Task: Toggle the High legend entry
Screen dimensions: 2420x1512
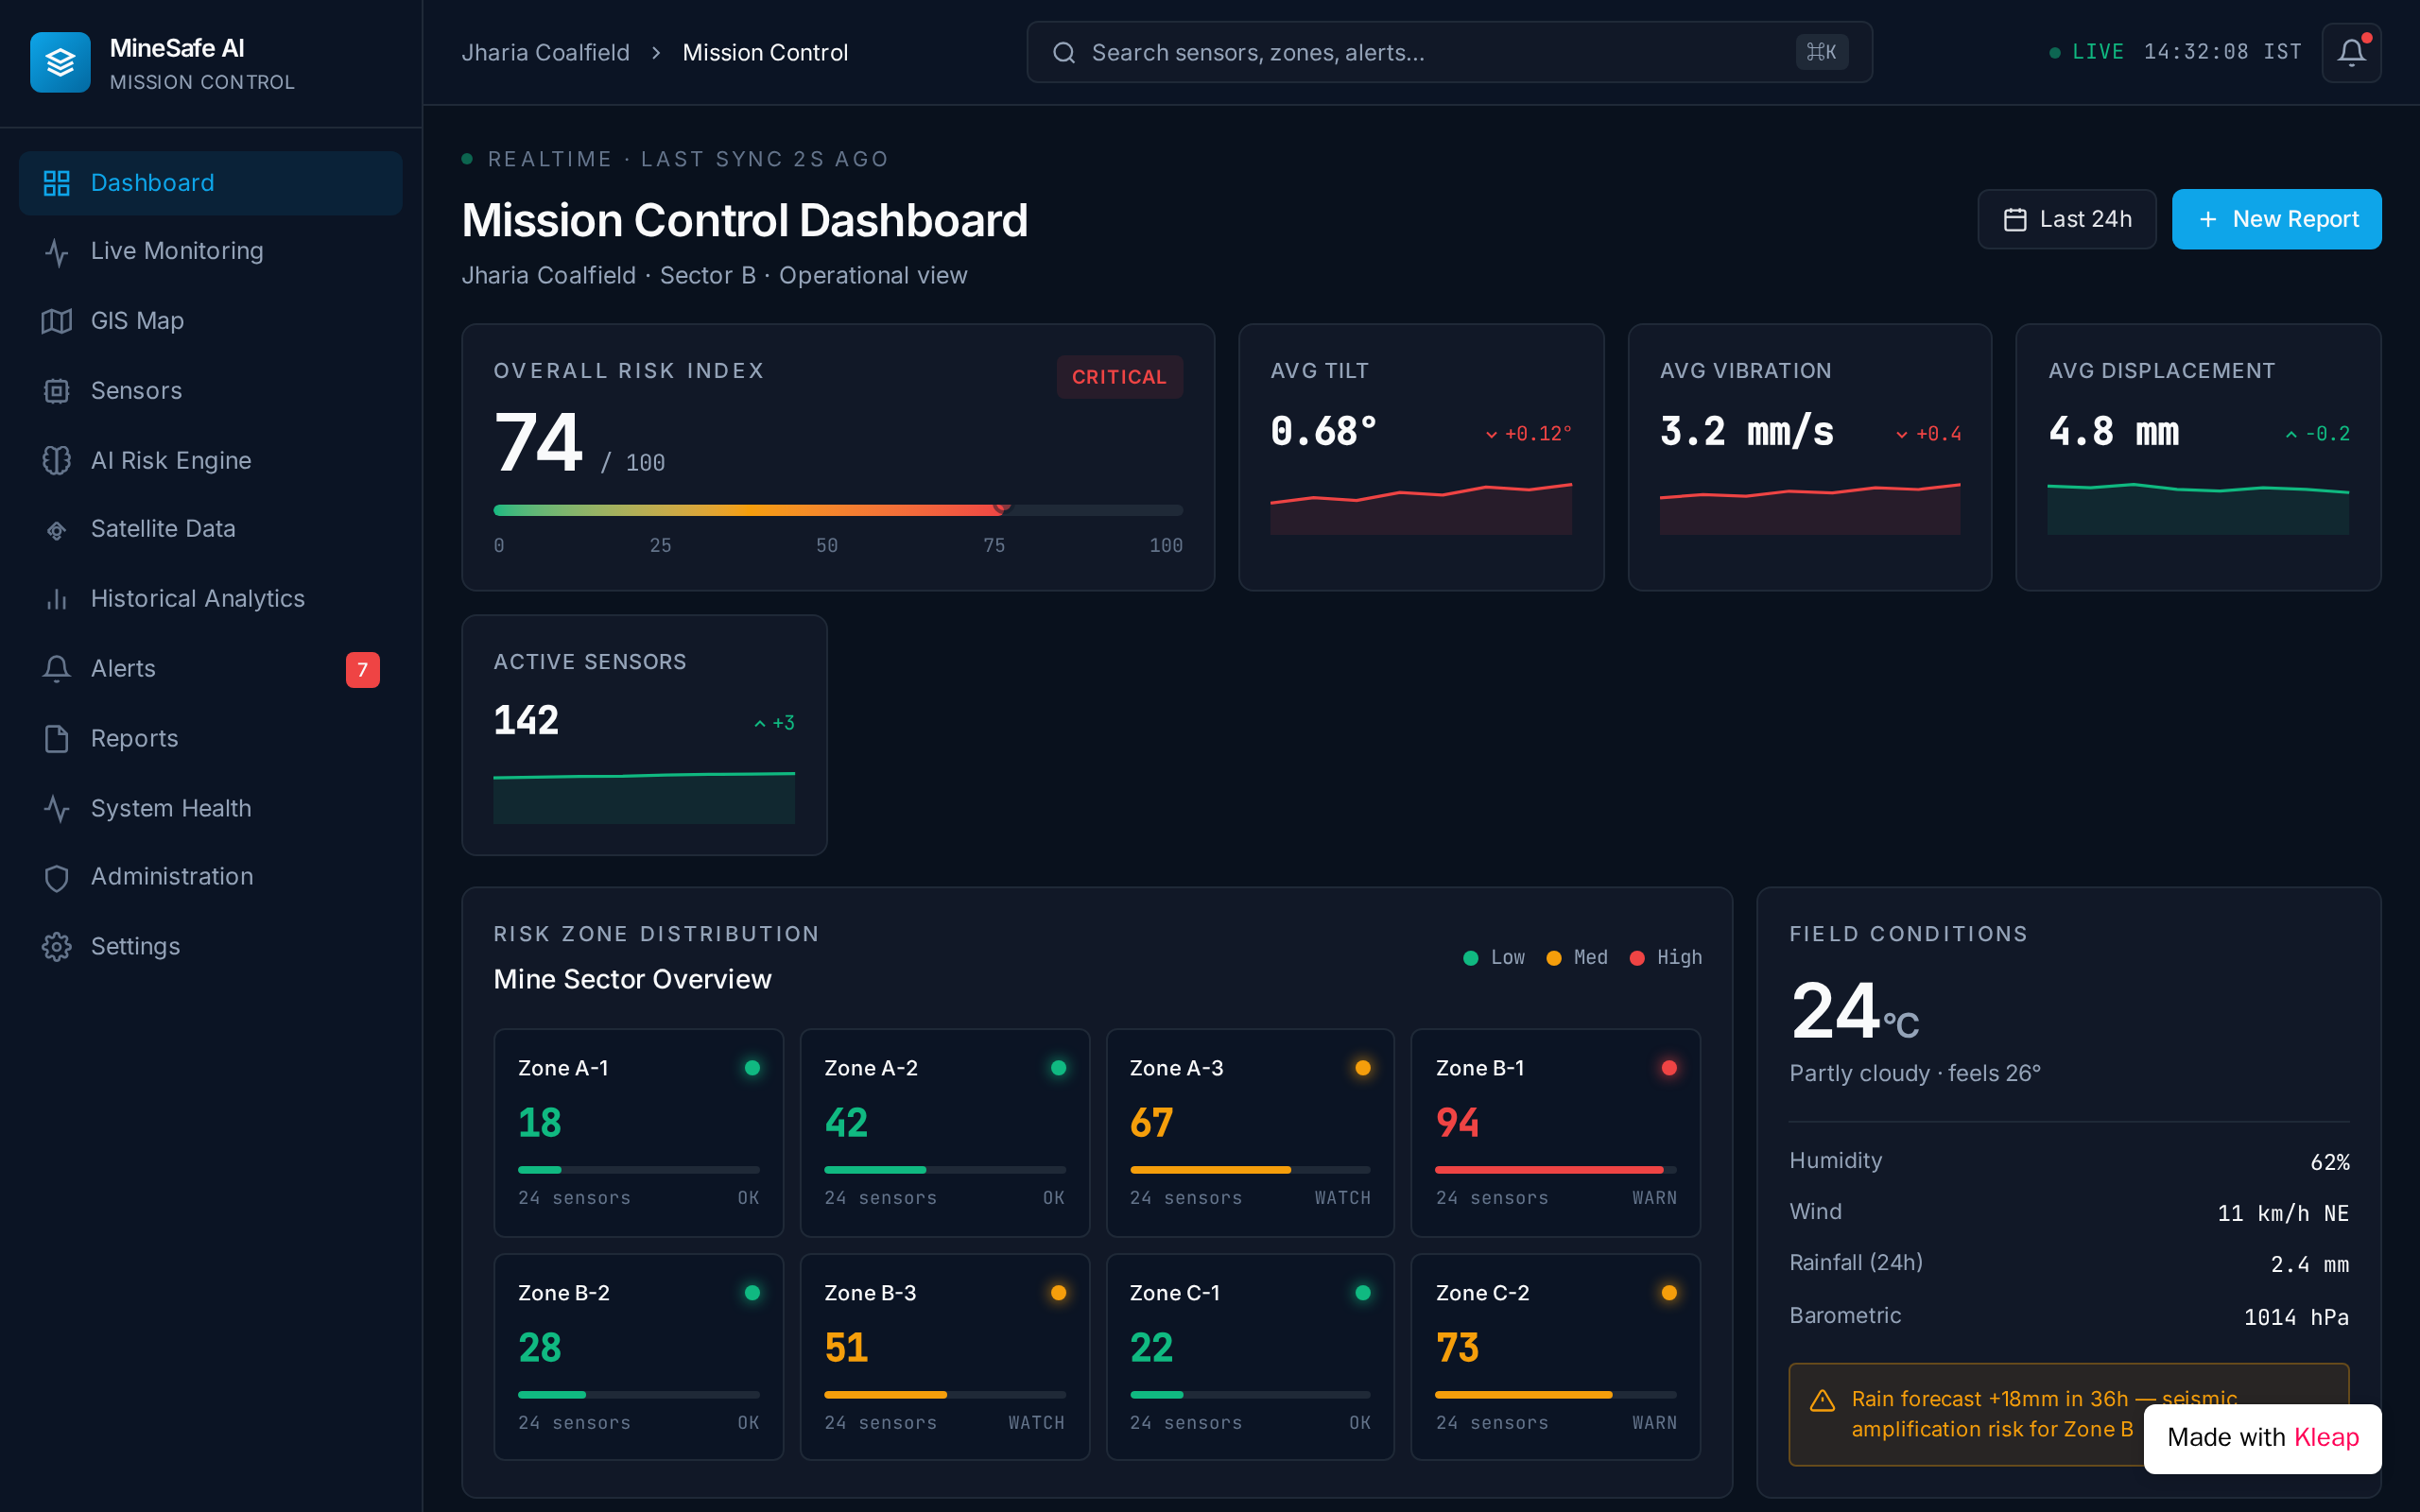Action: tap(1665, 958)
